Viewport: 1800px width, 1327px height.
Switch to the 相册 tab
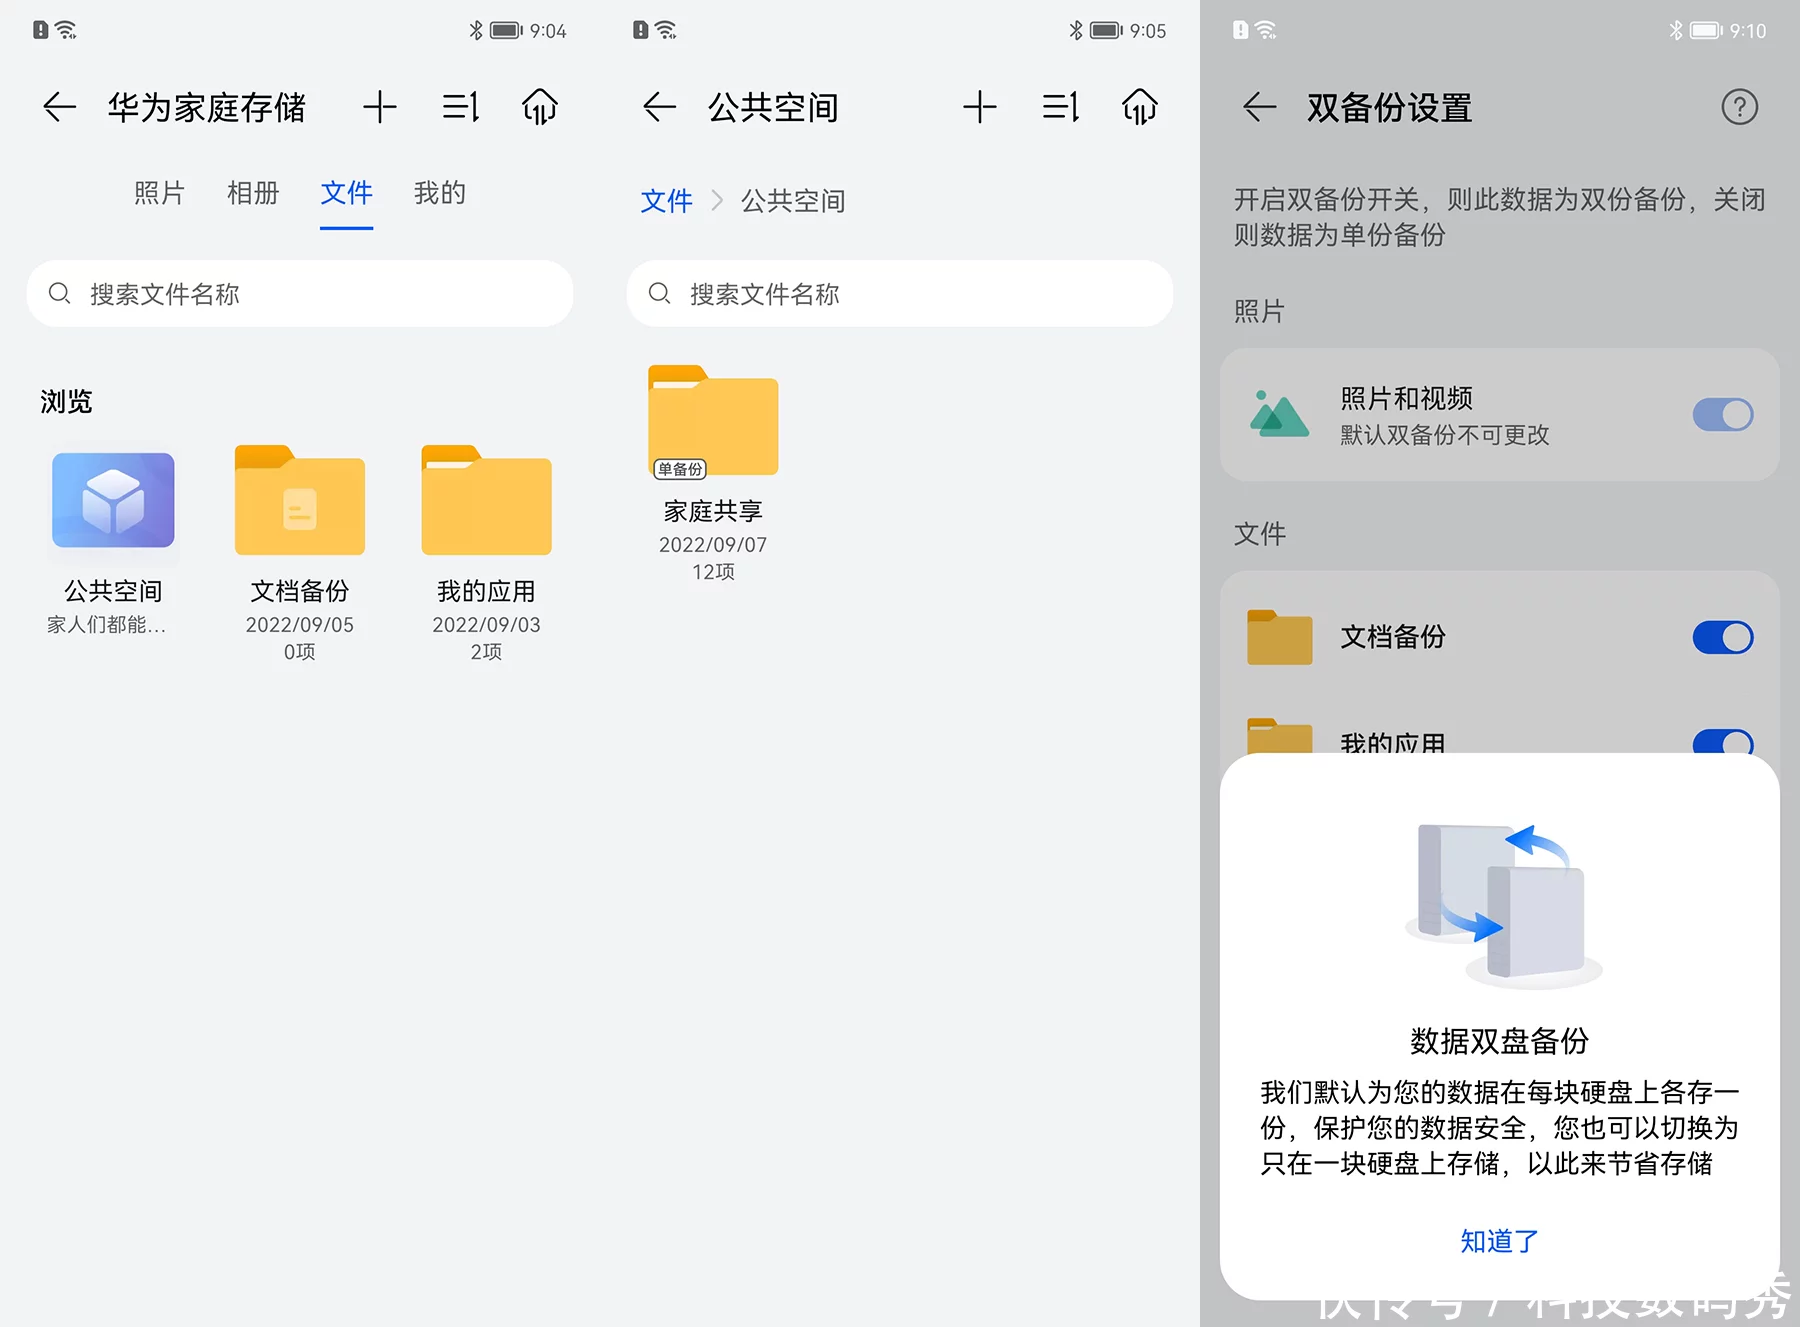[253, 193]
